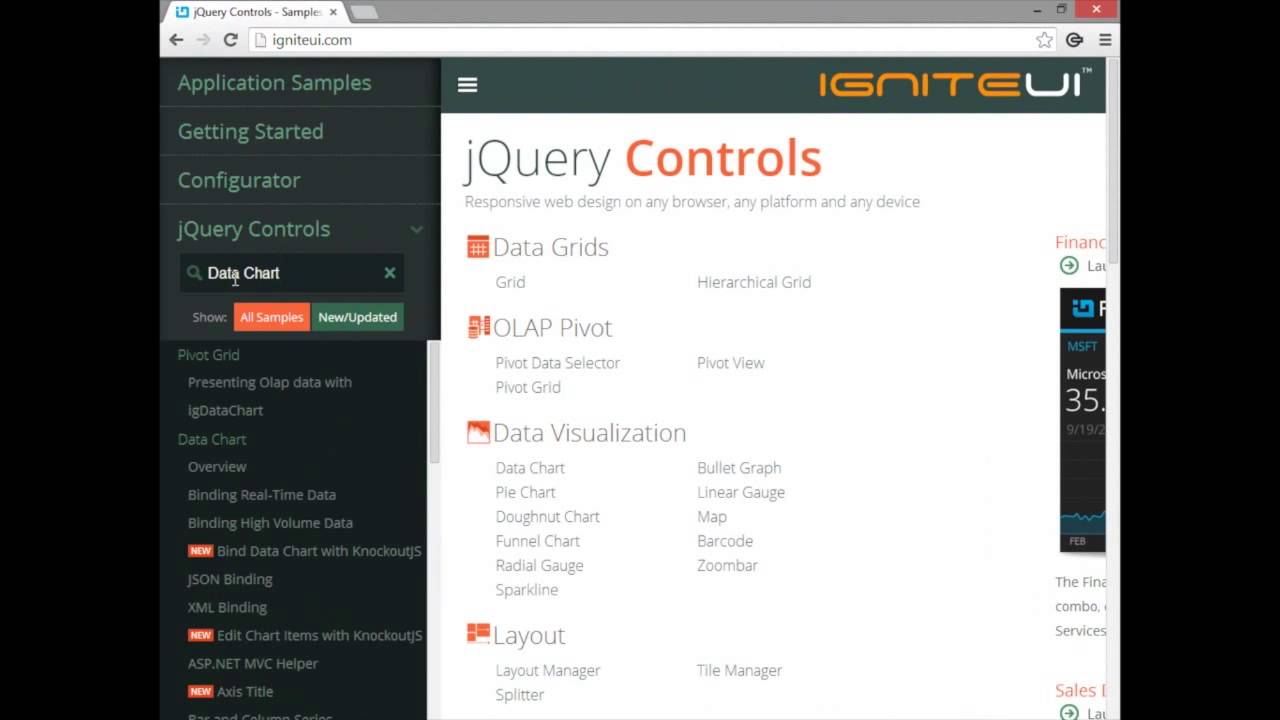1280x720 pixels.
Task: Click the OLAP Pivot section icon
Action: pos(478,327)
